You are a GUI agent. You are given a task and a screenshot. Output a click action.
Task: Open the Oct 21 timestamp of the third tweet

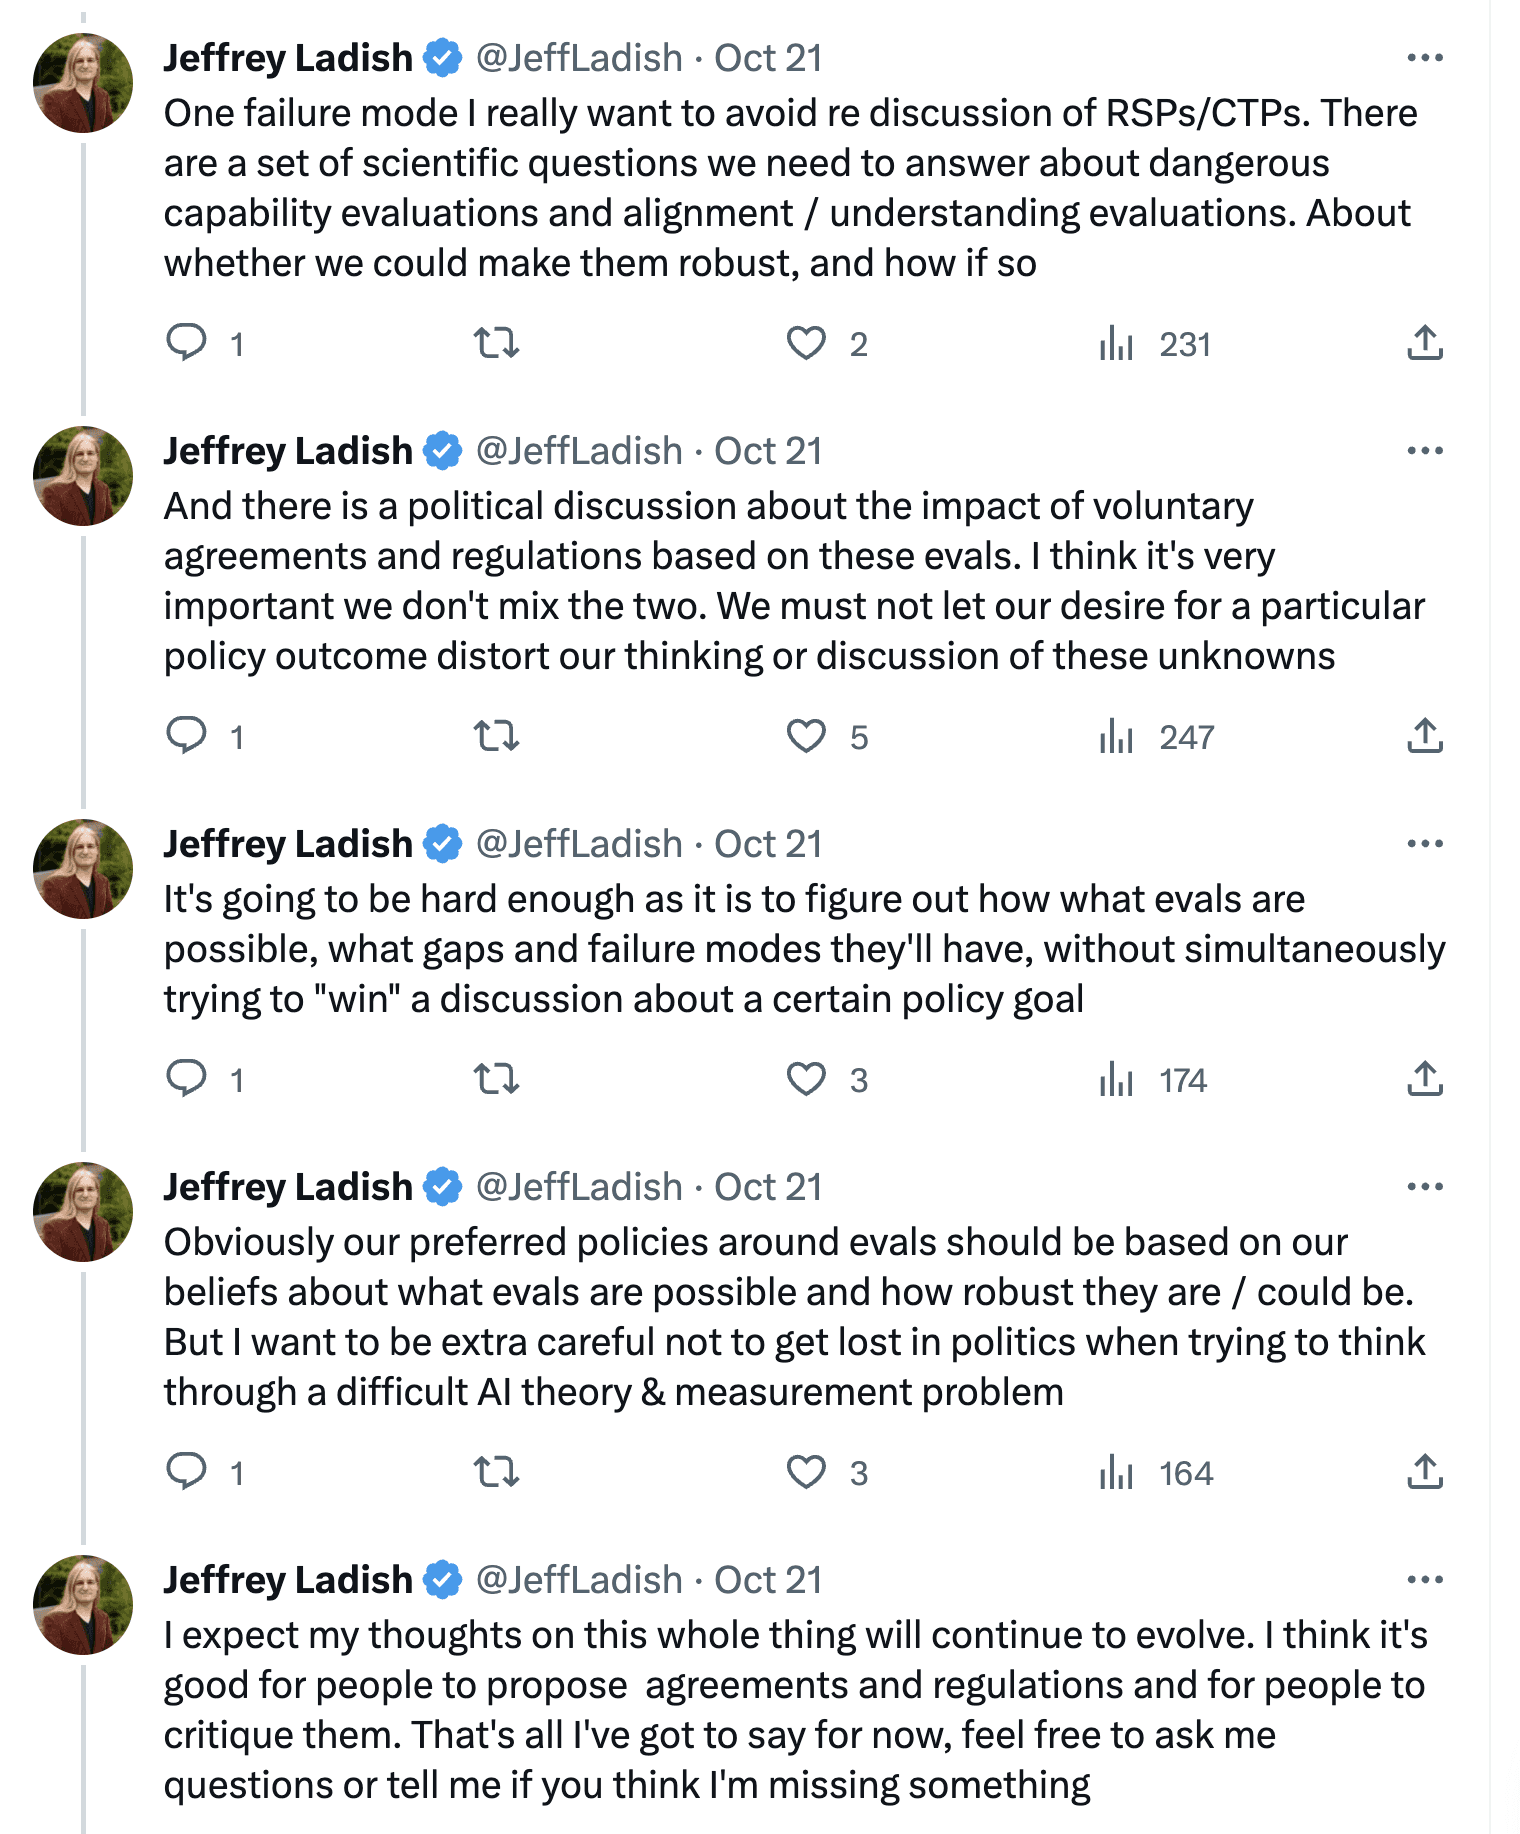pos(768,844)
